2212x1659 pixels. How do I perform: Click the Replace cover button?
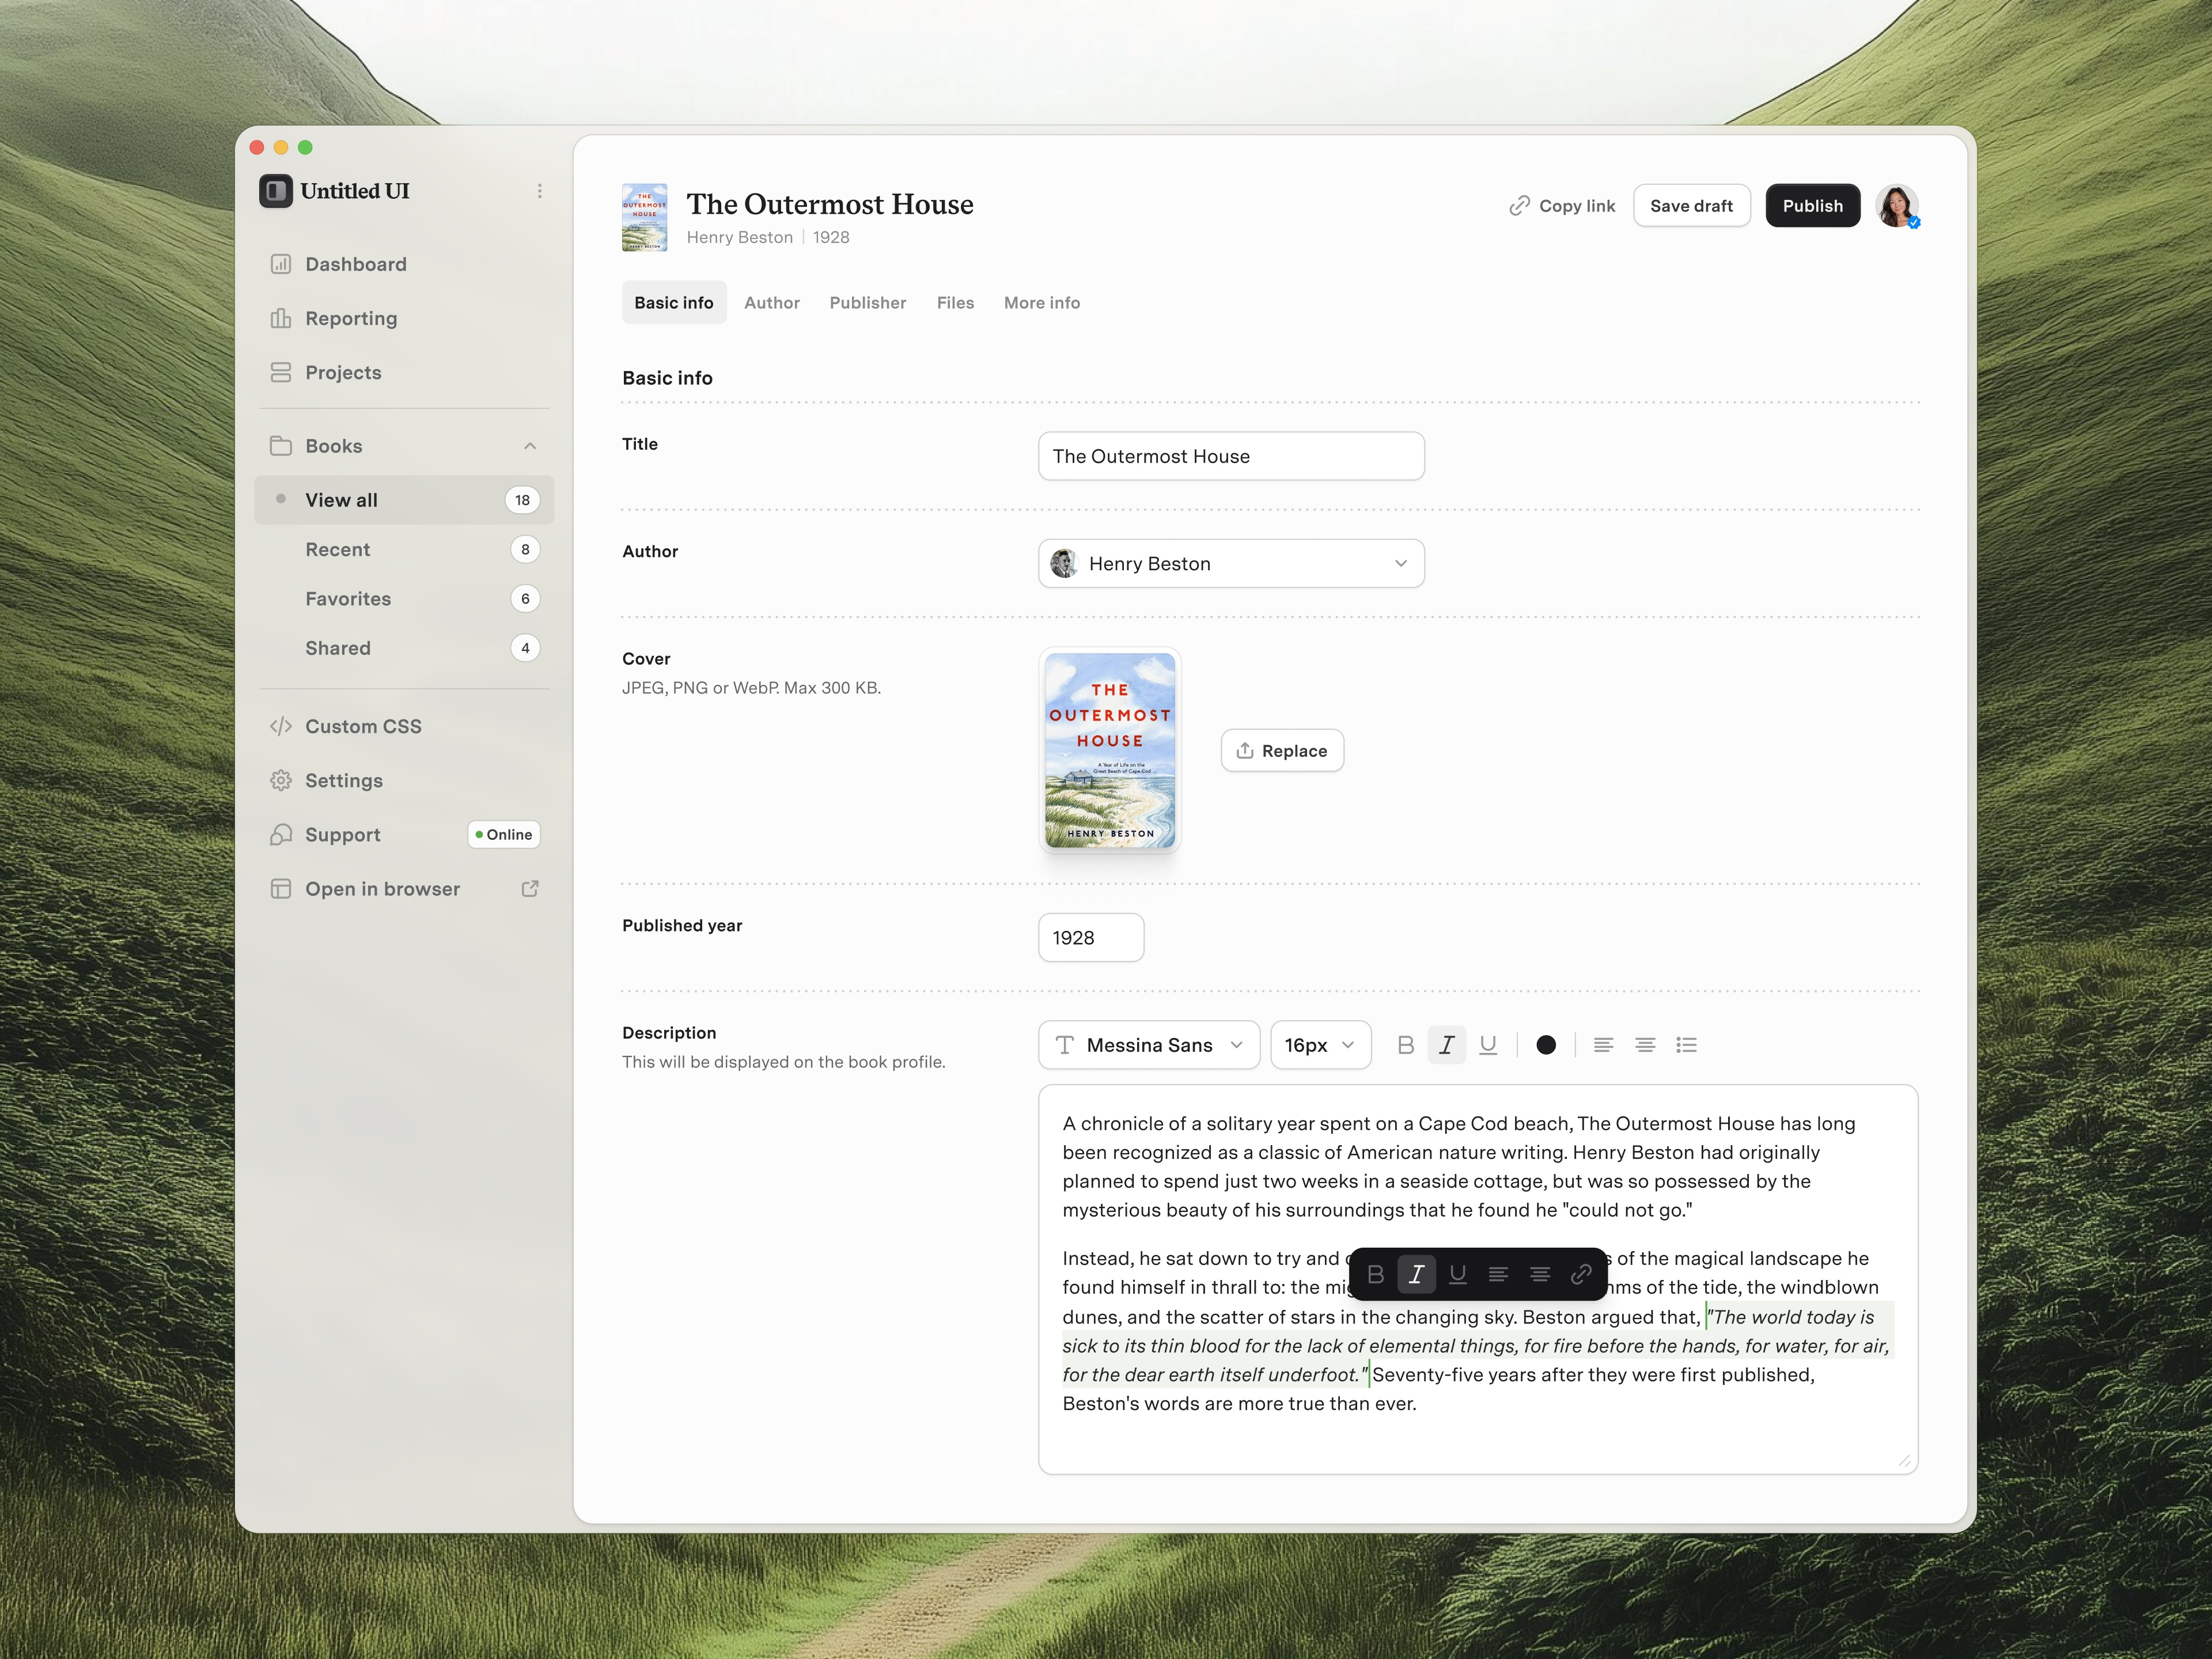(1282, 751)
